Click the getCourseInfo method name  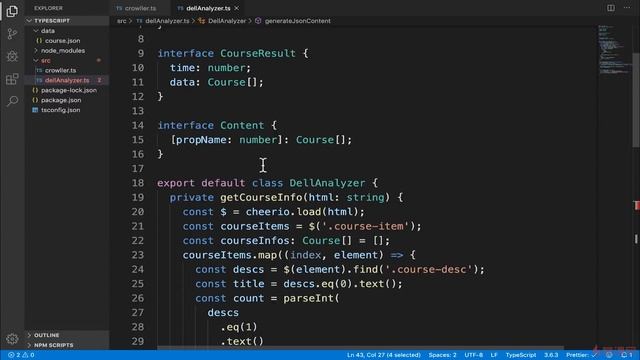(261, 198)
